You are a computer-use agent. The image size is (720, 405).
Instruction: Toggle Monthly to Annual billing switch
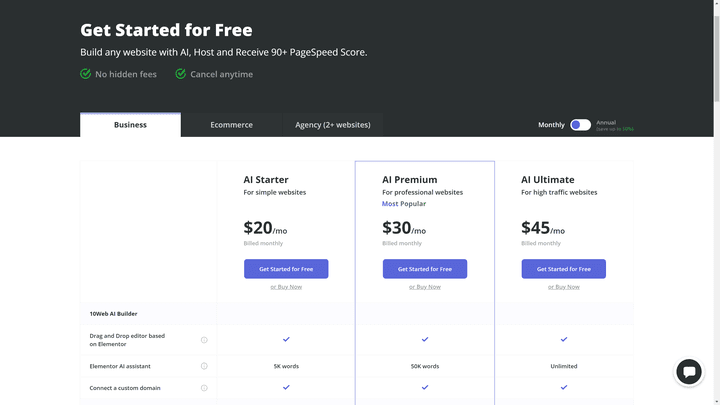[x=580, y=125]
